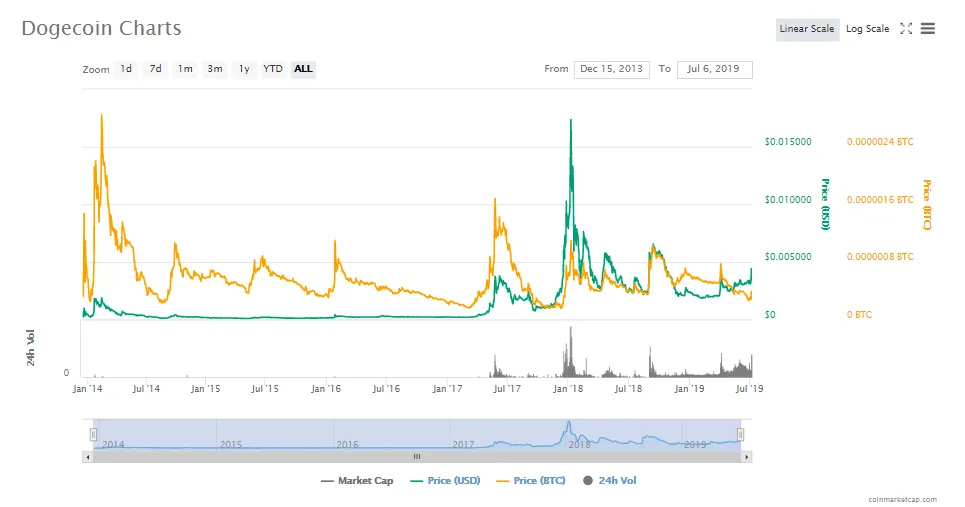Switch to Log Scale

[x=867, y=29]
